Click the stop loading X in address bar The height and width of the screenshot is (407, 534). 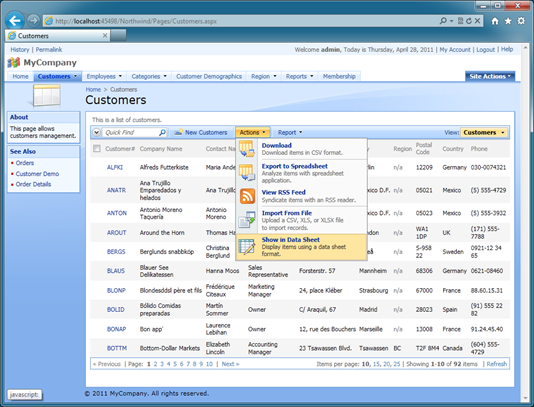(477, 21)
